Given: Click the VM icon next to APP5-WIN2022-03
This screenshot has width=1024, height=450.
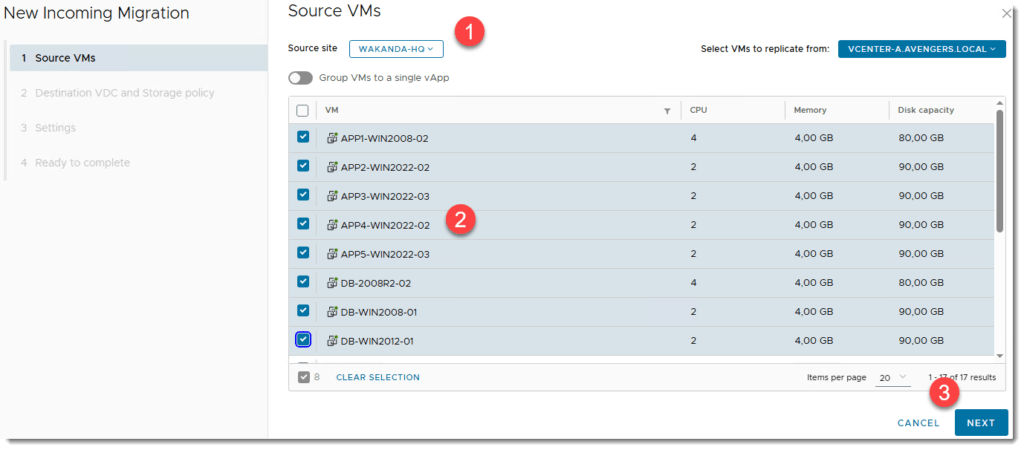Looking at the screenshot, I should [x=332, y=254].
